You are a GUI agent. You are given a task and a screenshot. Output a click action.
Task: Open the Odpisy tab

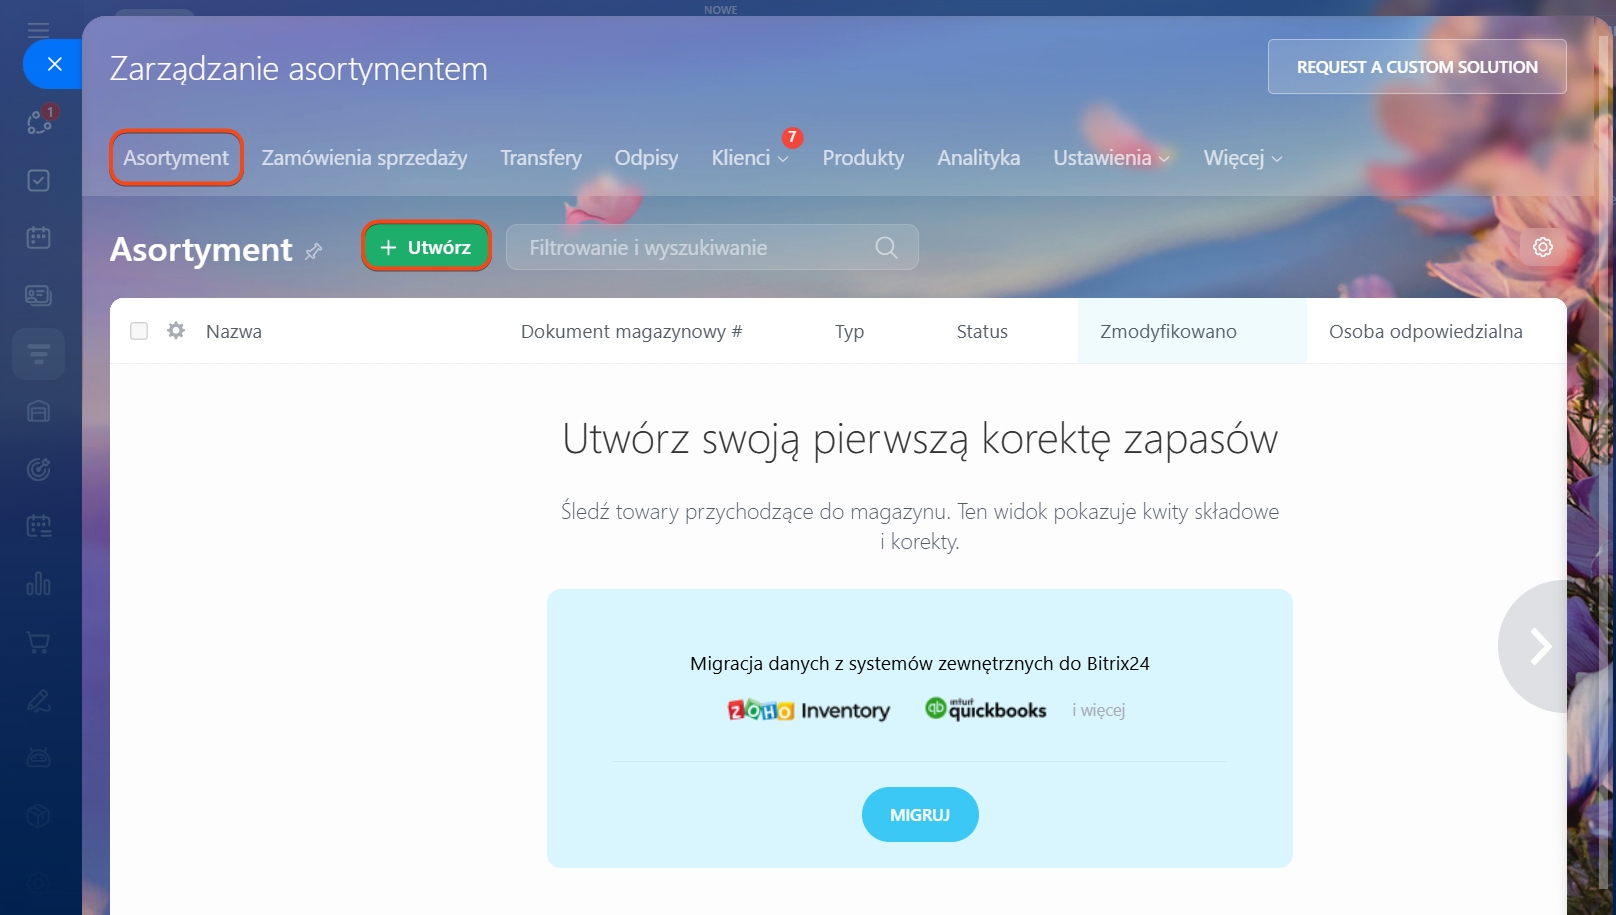pos(646,158)
